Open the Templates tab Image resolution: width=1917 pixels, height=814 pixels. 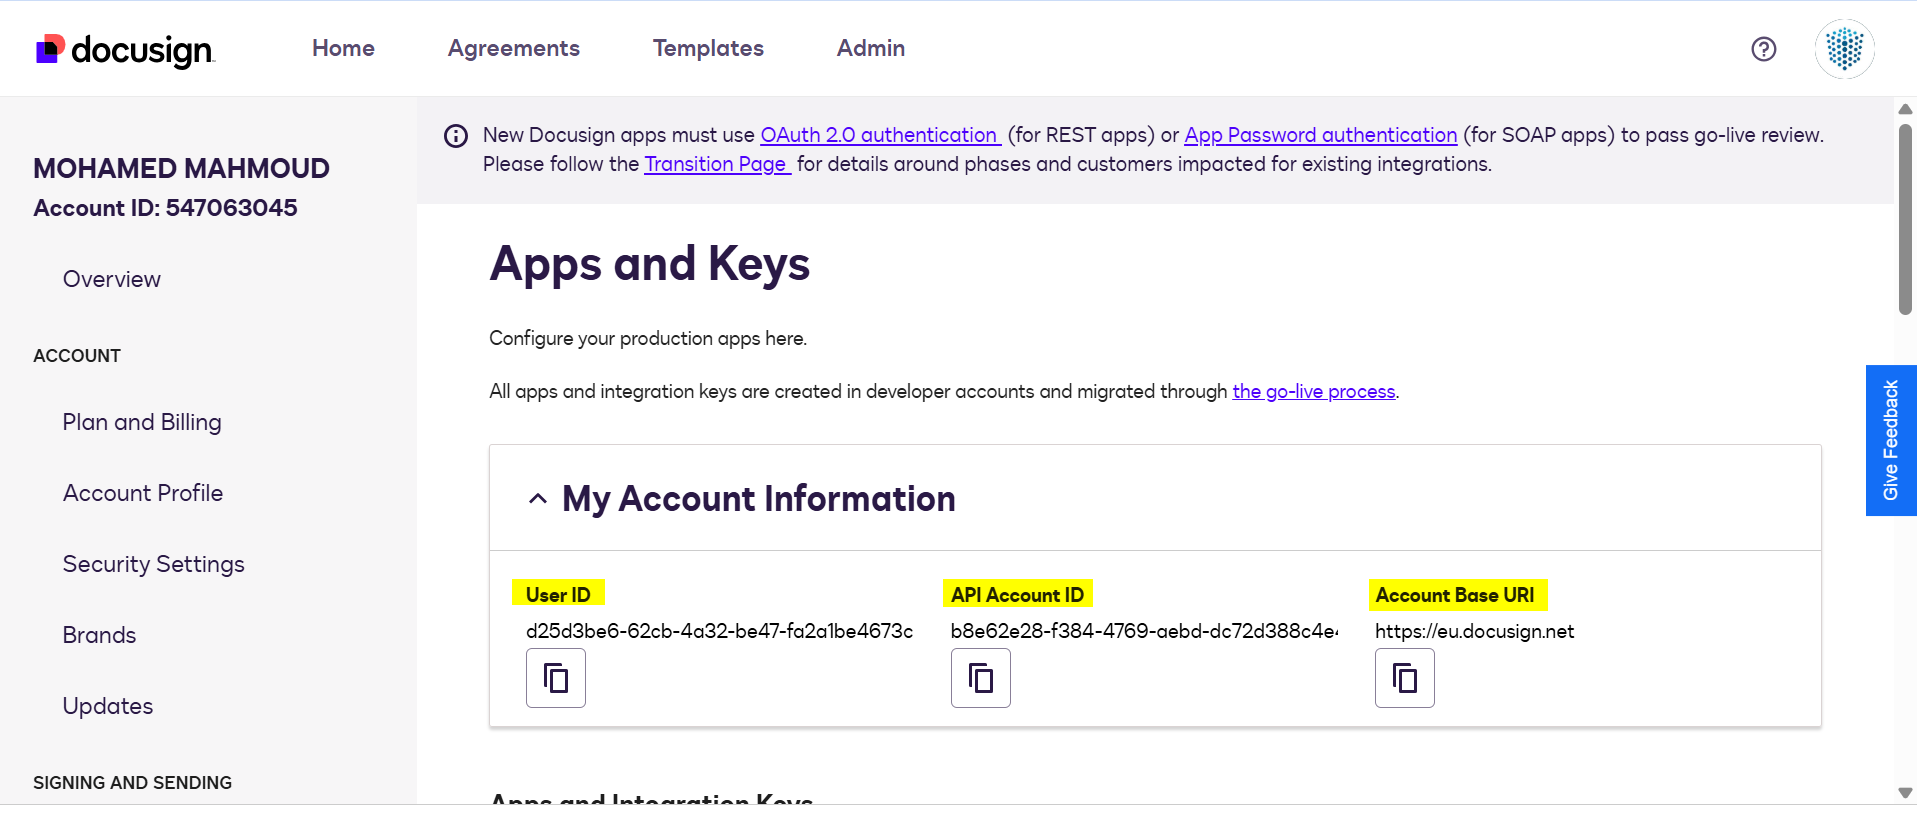[x=708, y=48]
